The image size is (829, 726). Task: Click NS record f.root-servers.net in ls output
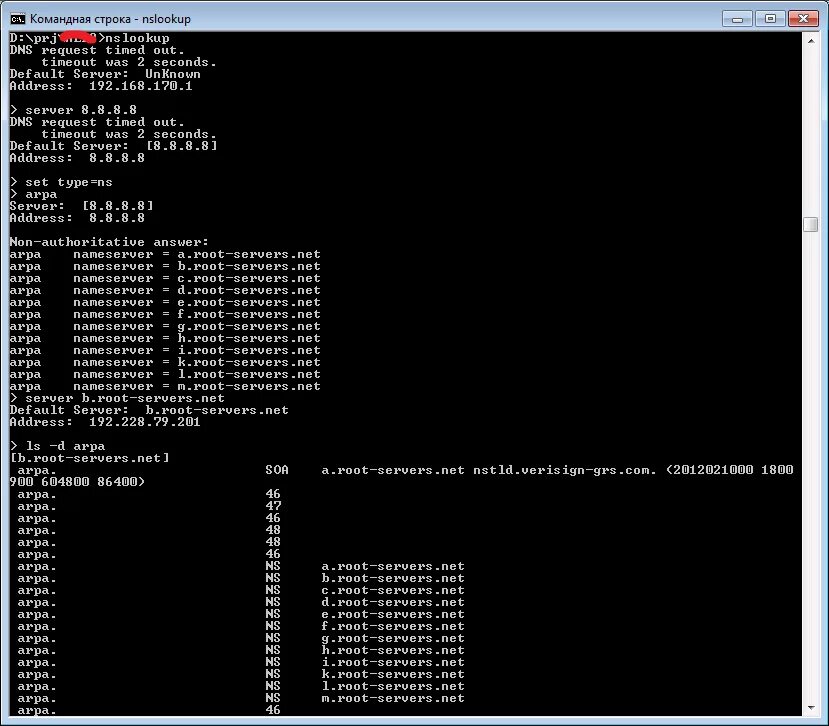[393, 627]
